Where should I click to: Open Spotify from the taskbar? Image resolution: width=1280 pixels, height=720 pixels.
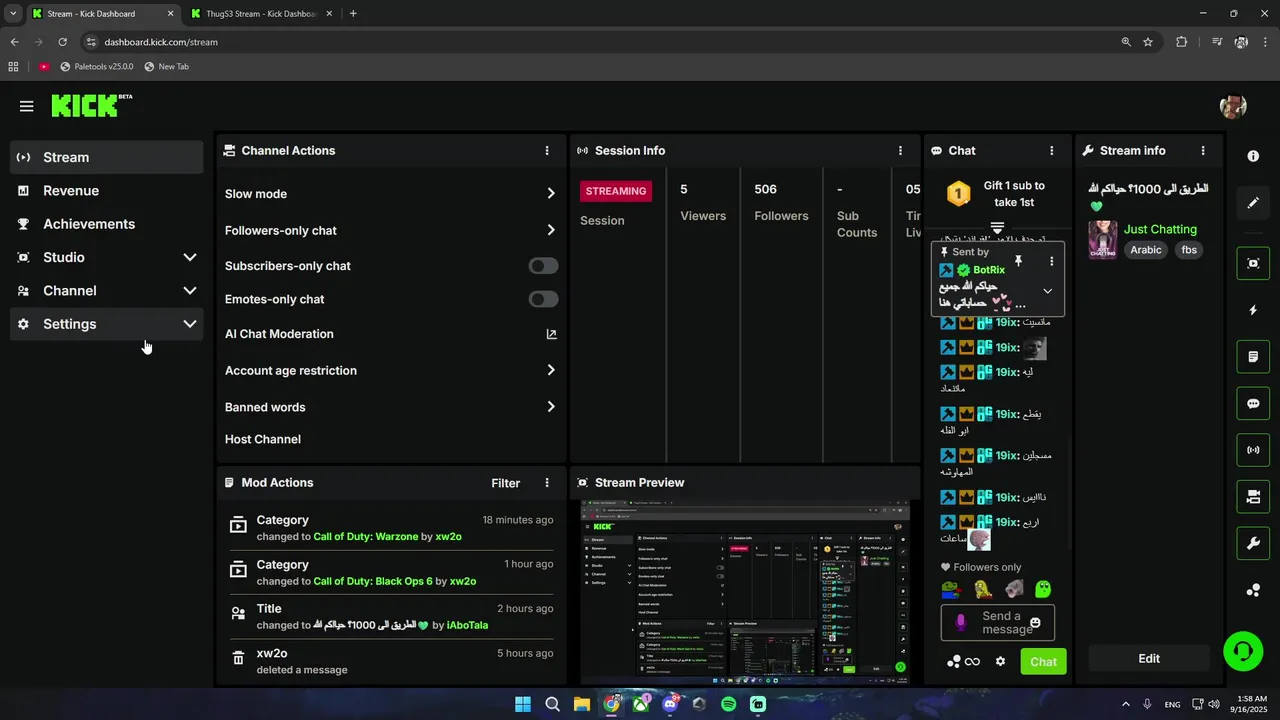pos(728,704)
